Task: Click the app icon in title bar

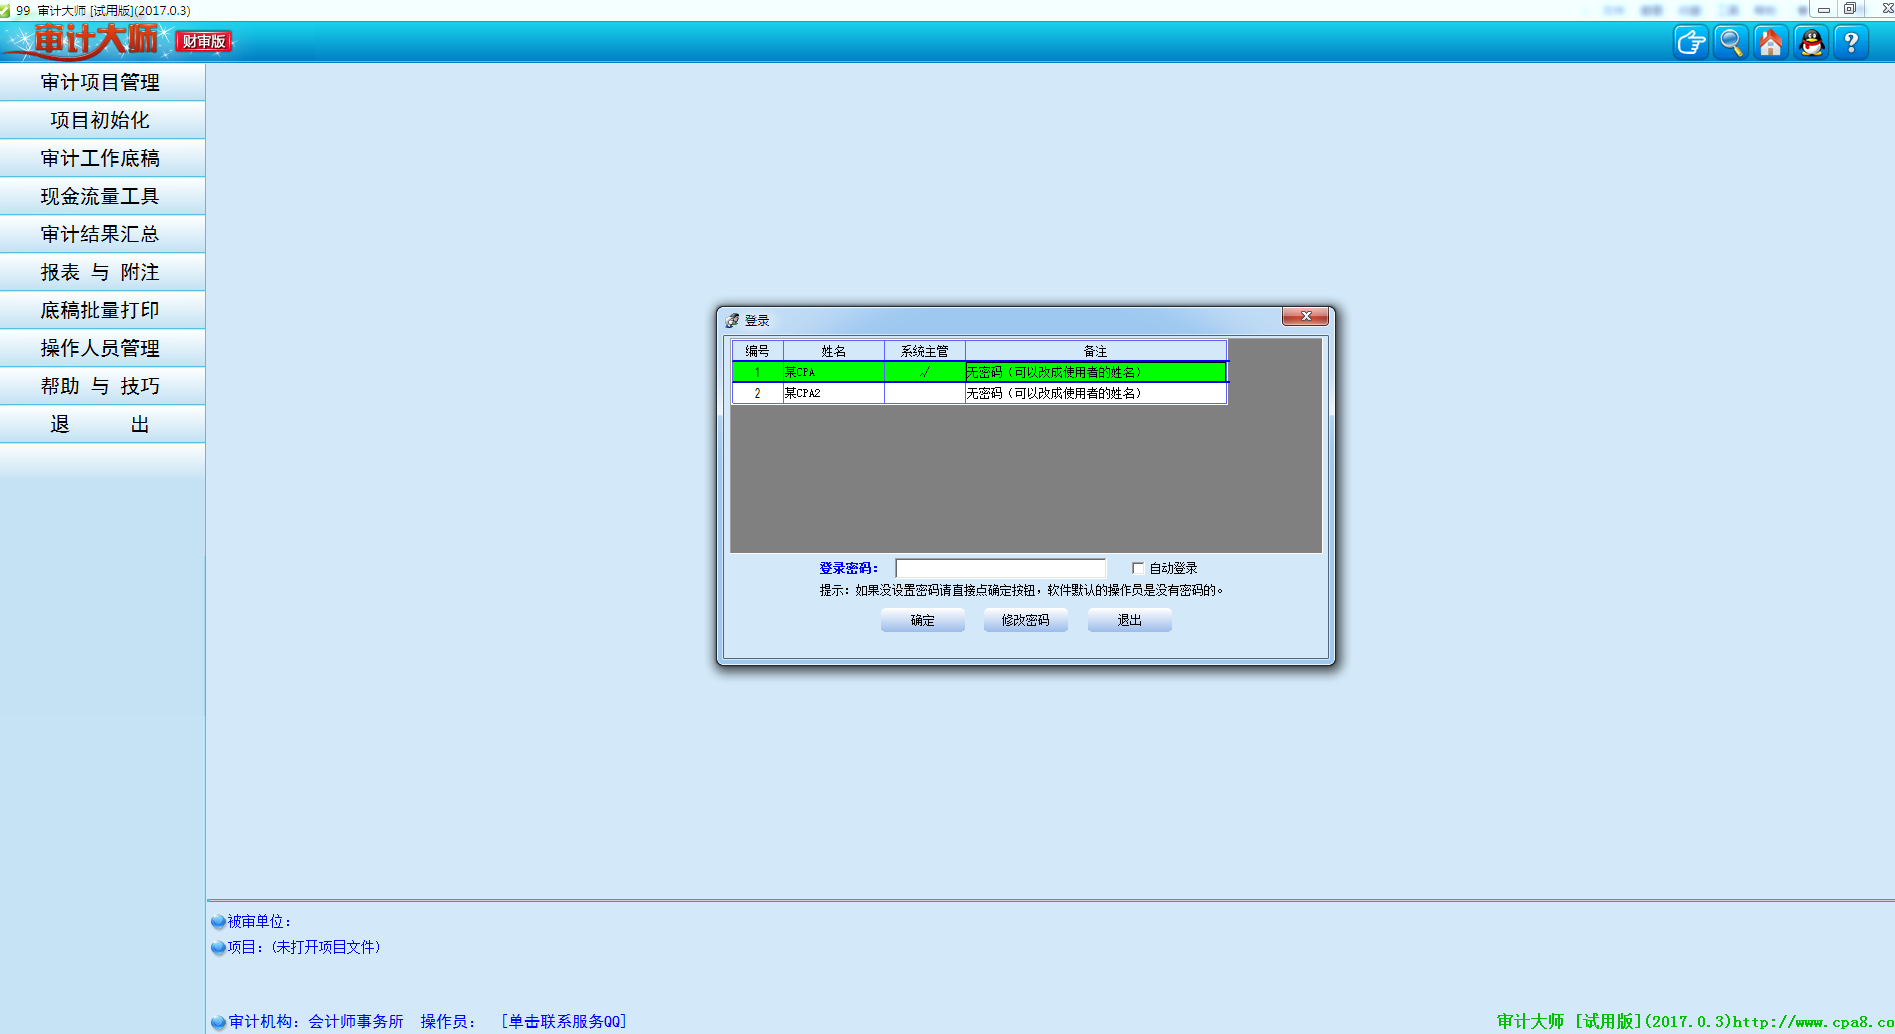Action: 5,10
